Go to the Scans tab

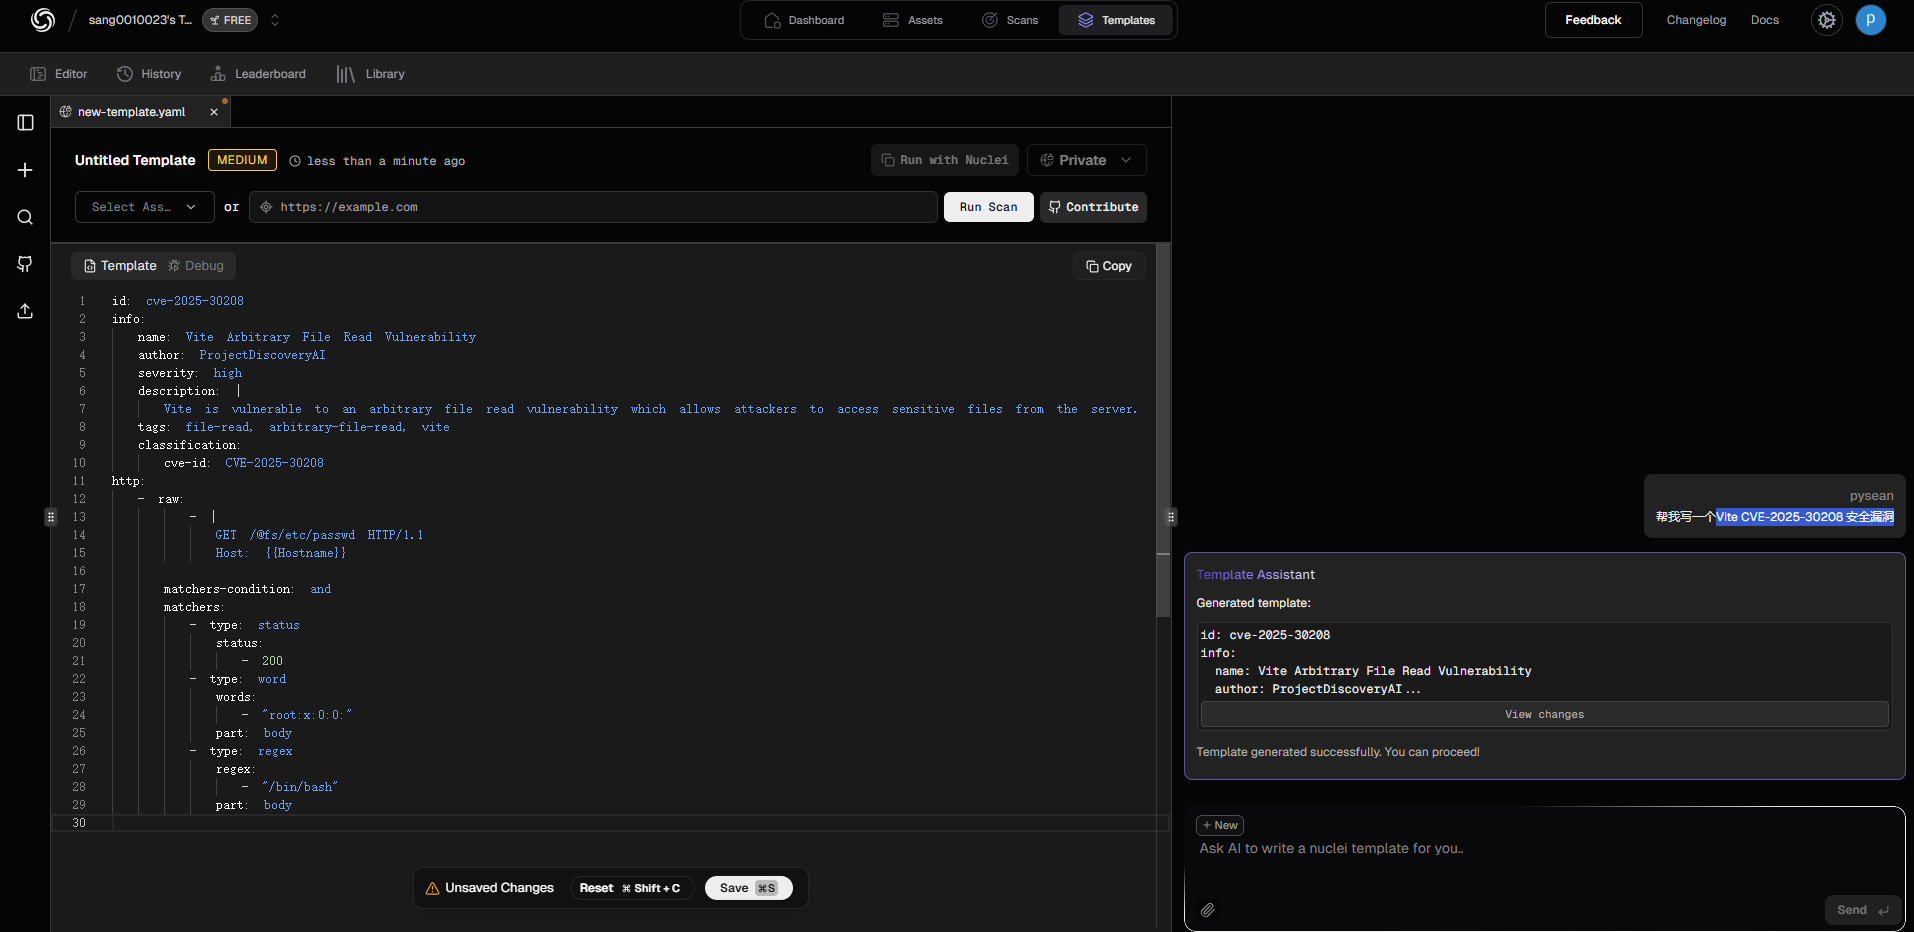click(1010, 20)
